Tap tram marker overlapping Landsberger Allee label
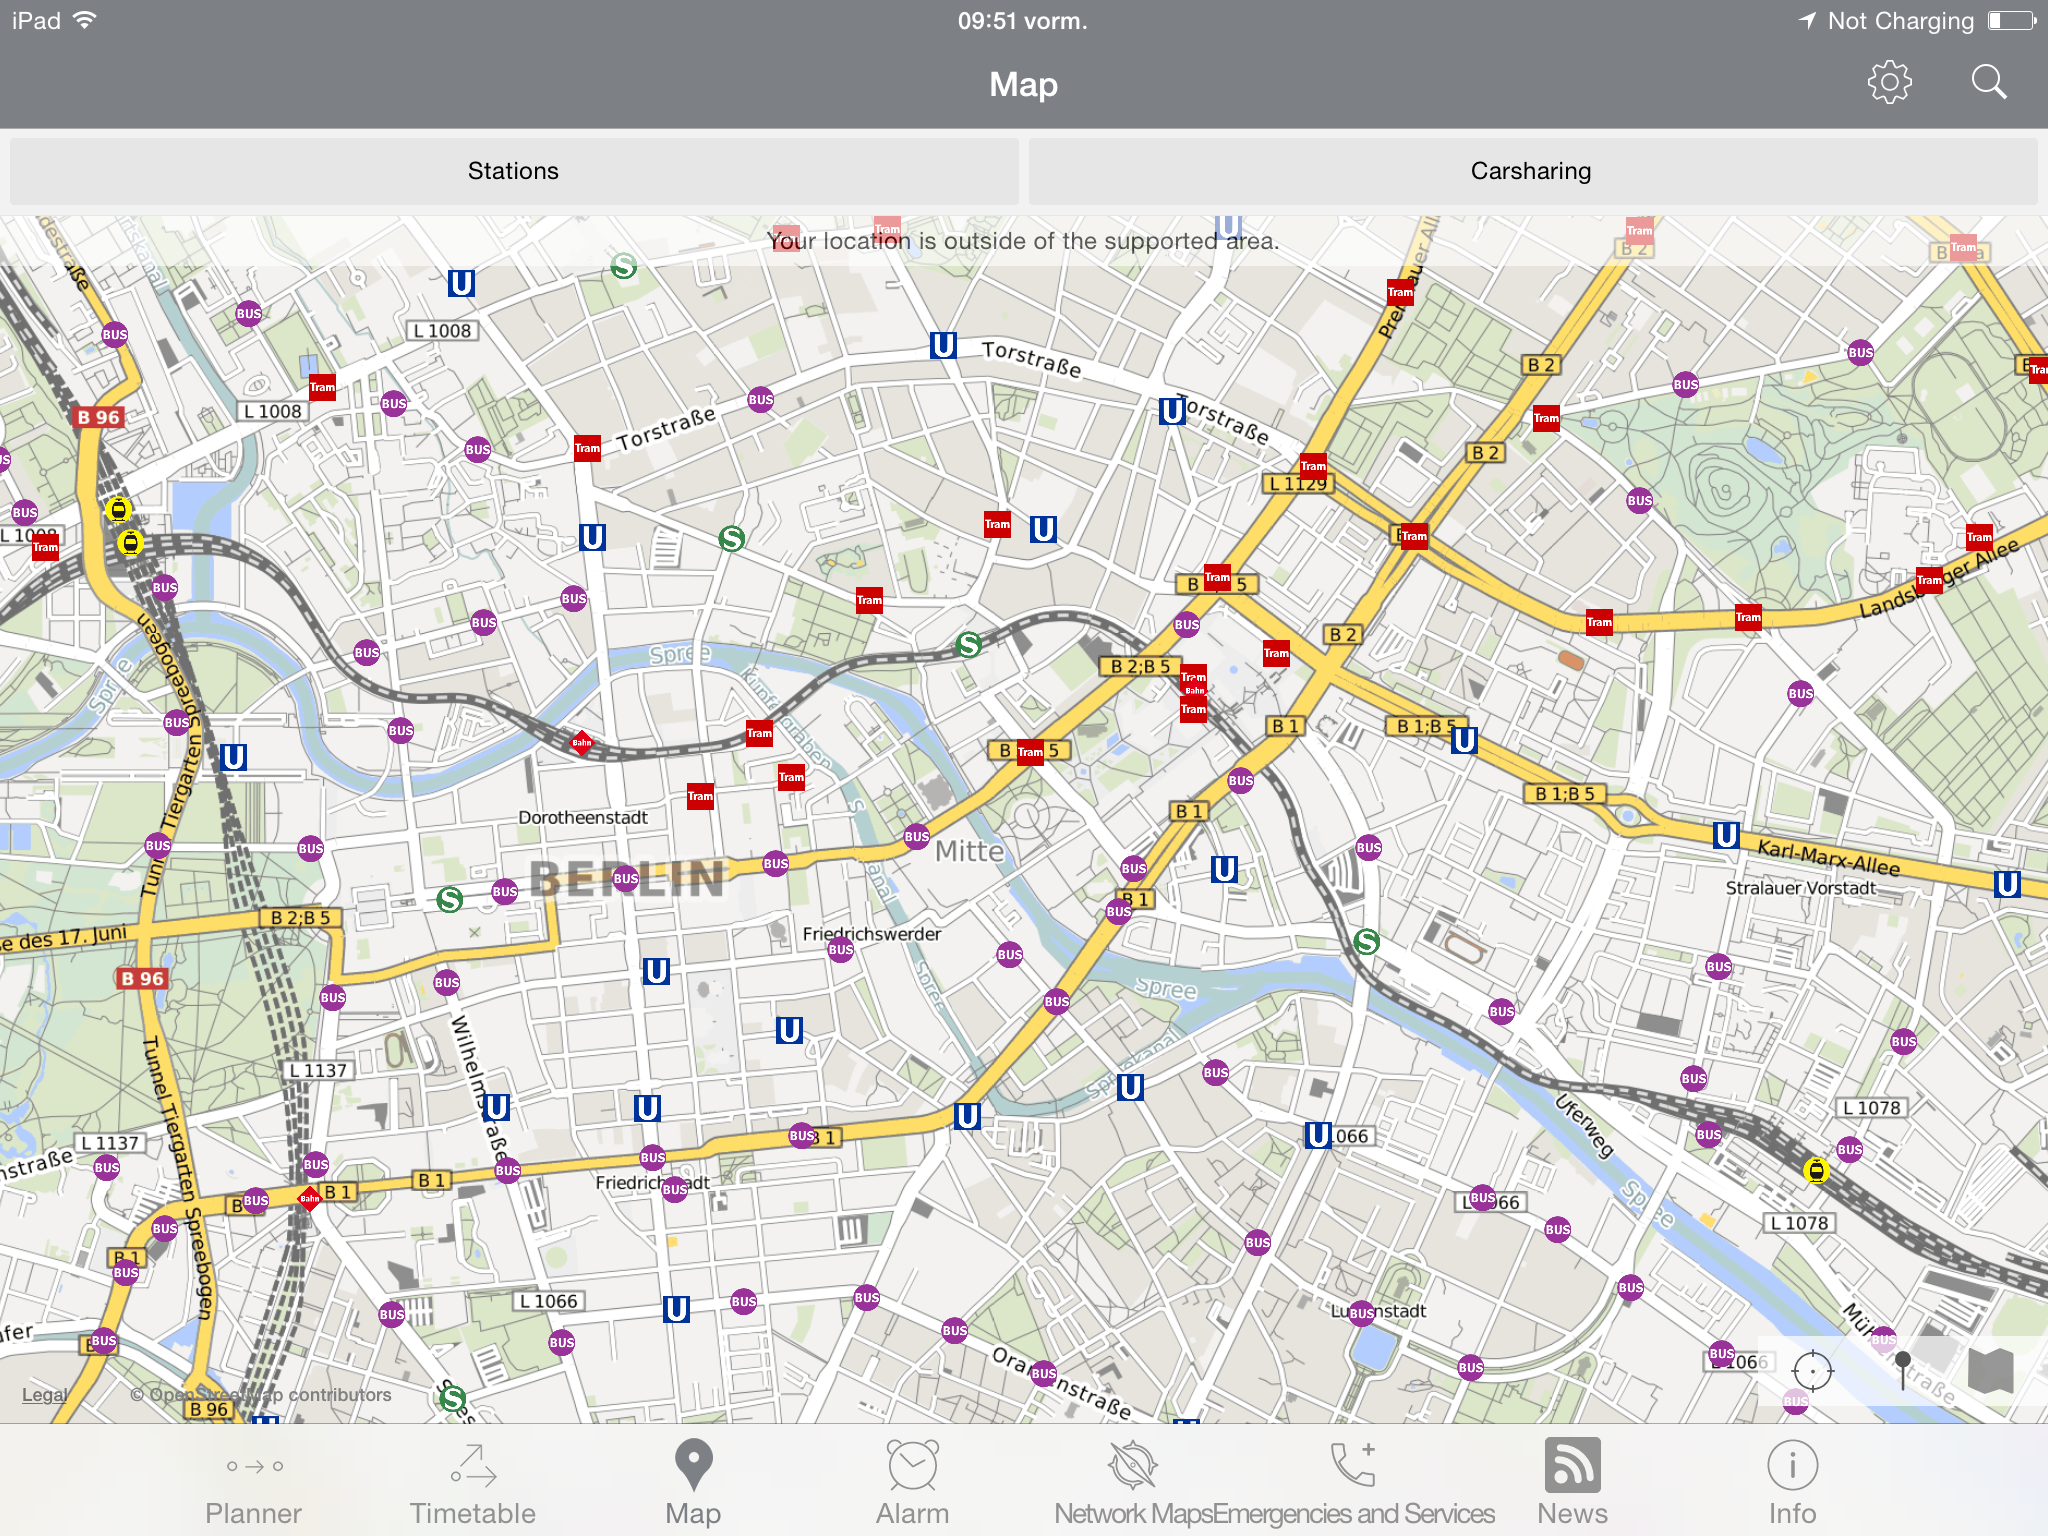2048x1536 pixels. (x=1929, y=580)
